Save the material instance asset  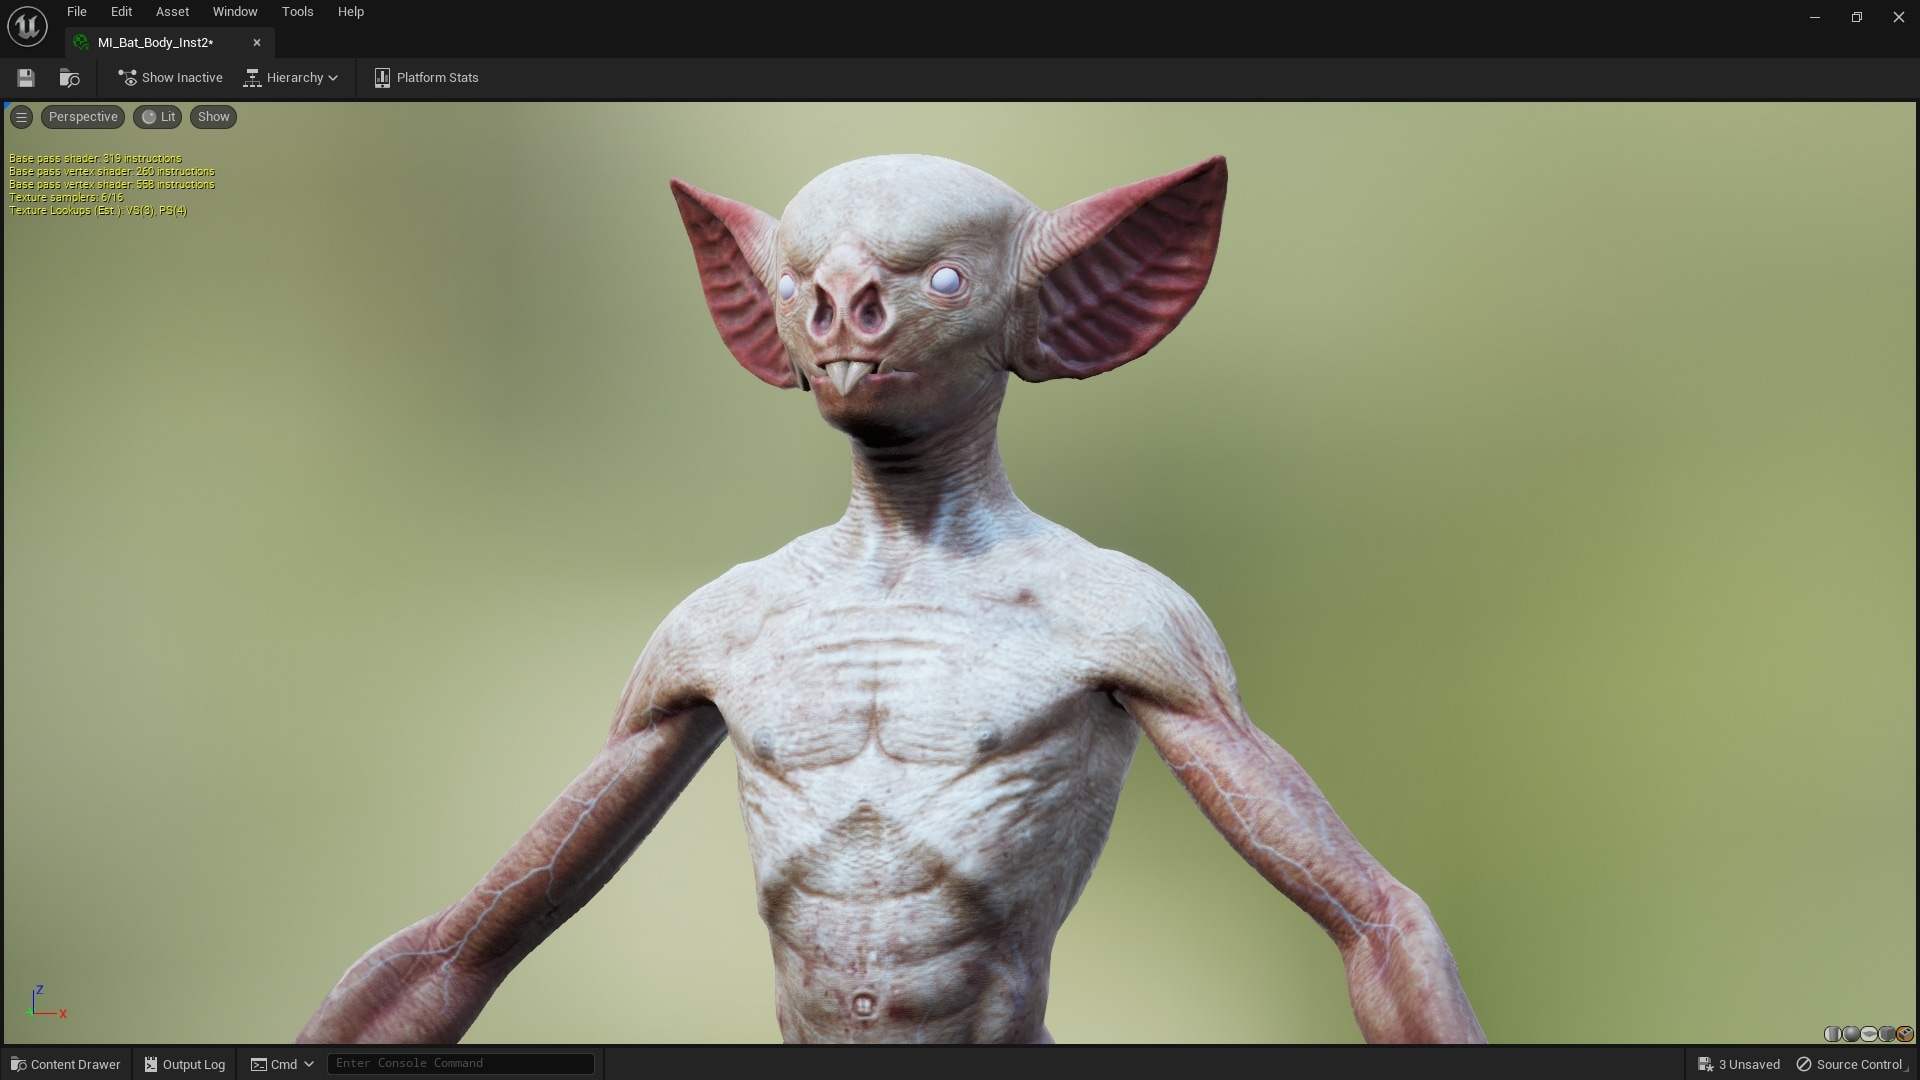click(x=25, y=77)
